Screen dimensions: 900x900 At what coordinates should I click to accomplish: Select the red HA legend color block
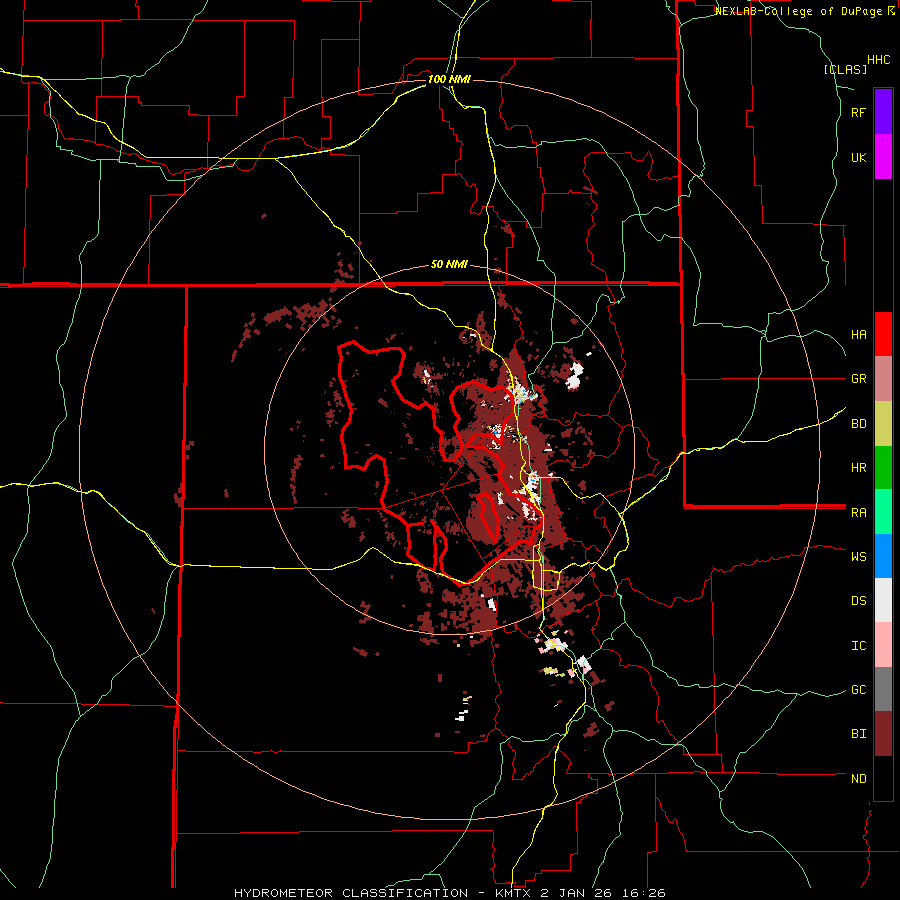[883, 334]
